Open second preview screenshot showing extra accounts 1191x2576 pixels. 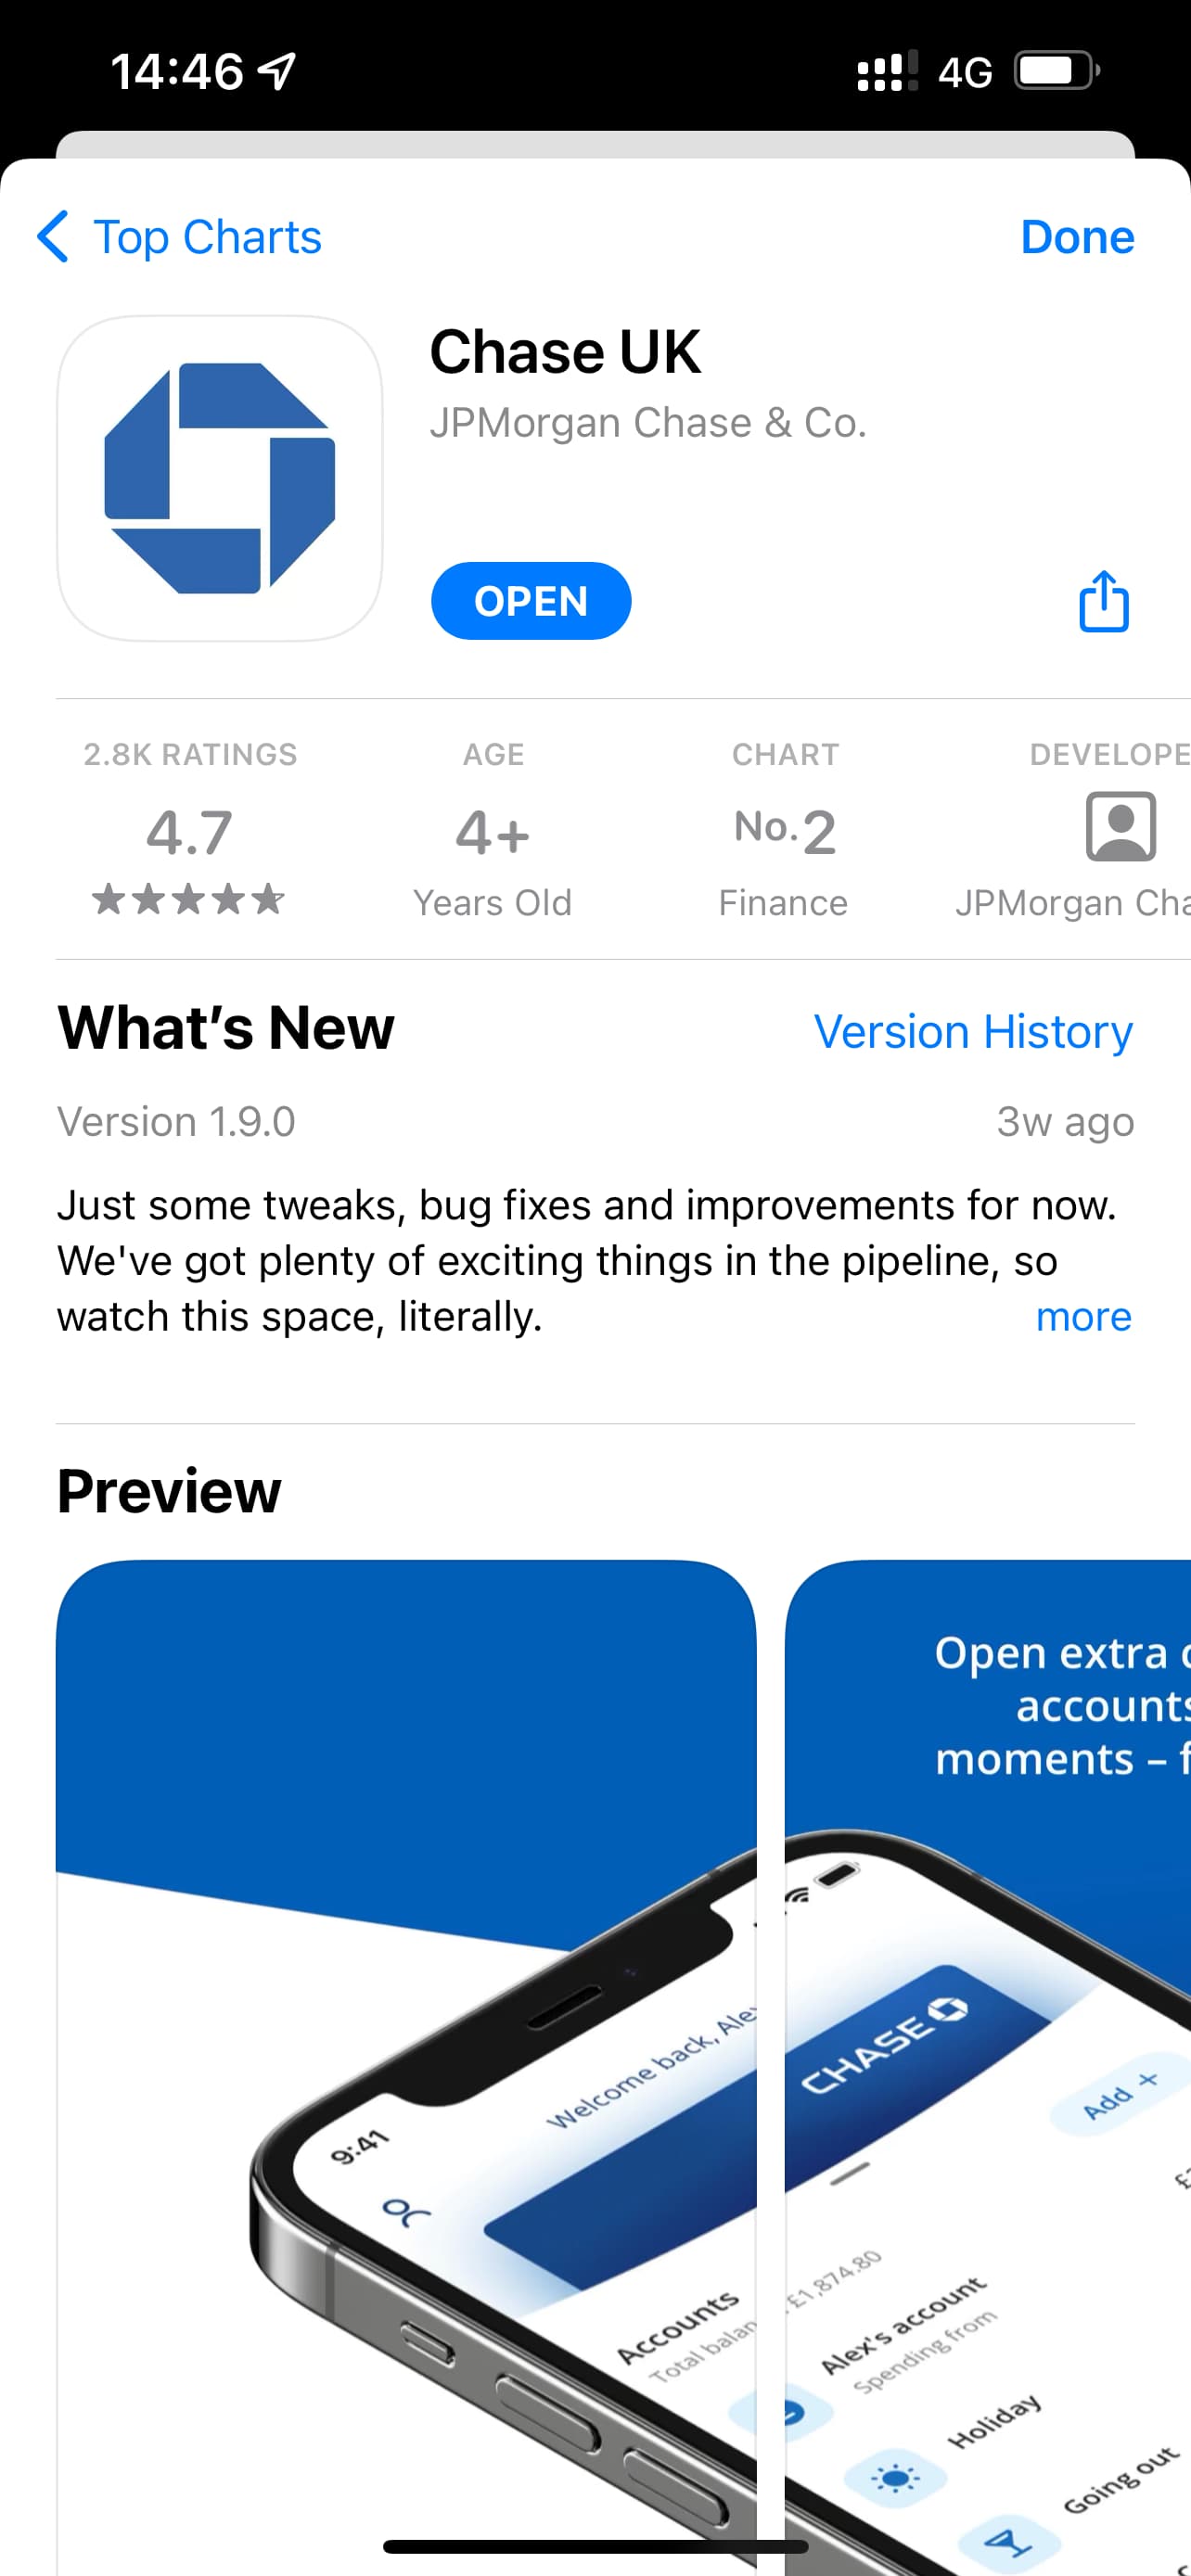pos(988,2066)
